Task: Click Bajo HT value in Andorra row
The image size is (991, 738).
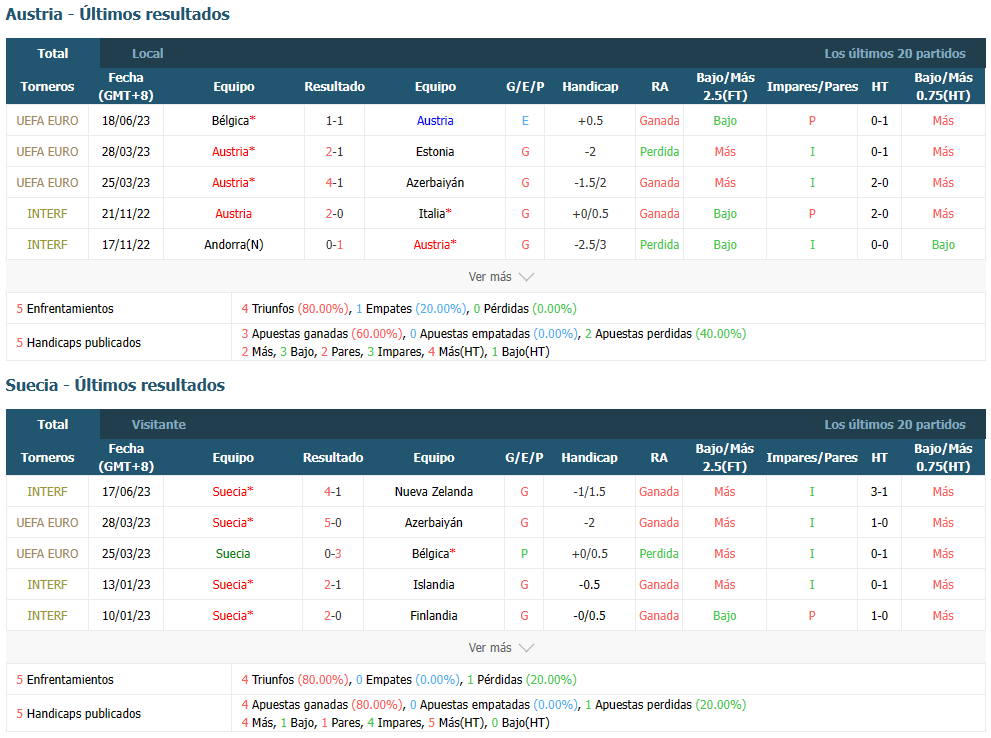Action: click(x=943, y=245)
